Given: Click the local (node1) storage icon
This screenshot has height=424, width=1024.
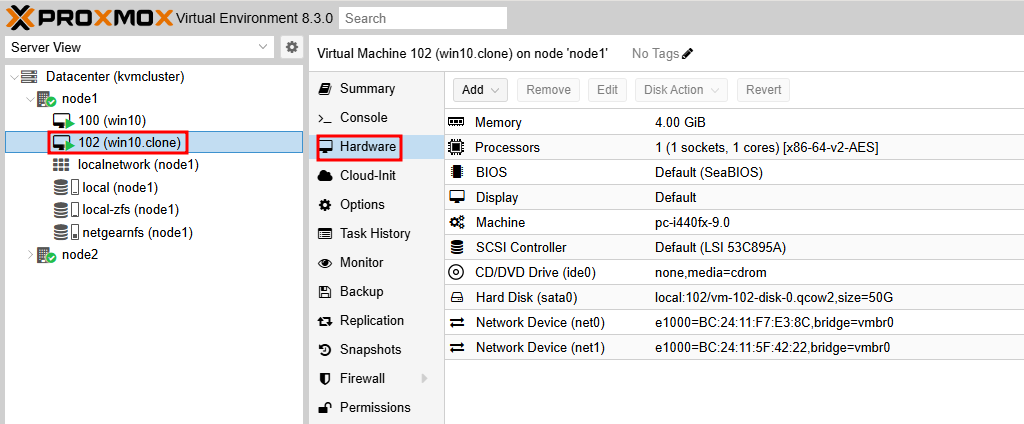Looking at the screenshot, I should coord(66,188).
